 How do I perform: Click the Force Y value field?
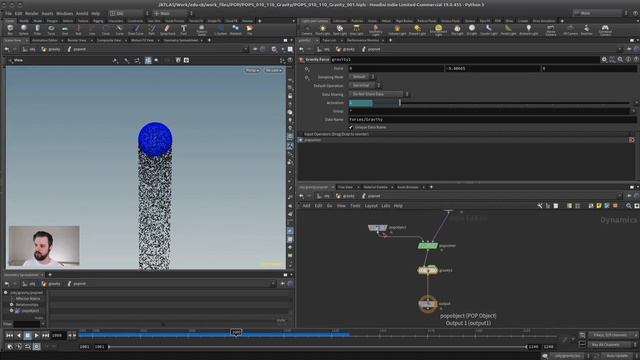(x=492, y=69)
